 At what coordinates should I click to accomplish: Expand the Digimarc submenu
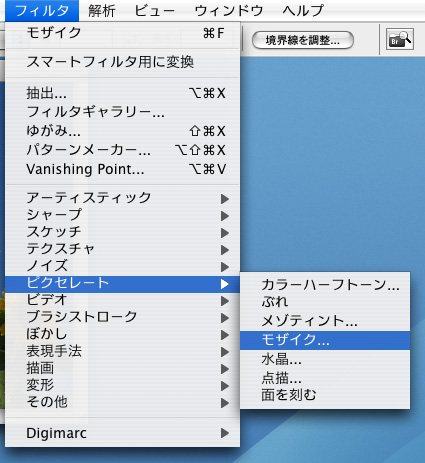point(122,433)
